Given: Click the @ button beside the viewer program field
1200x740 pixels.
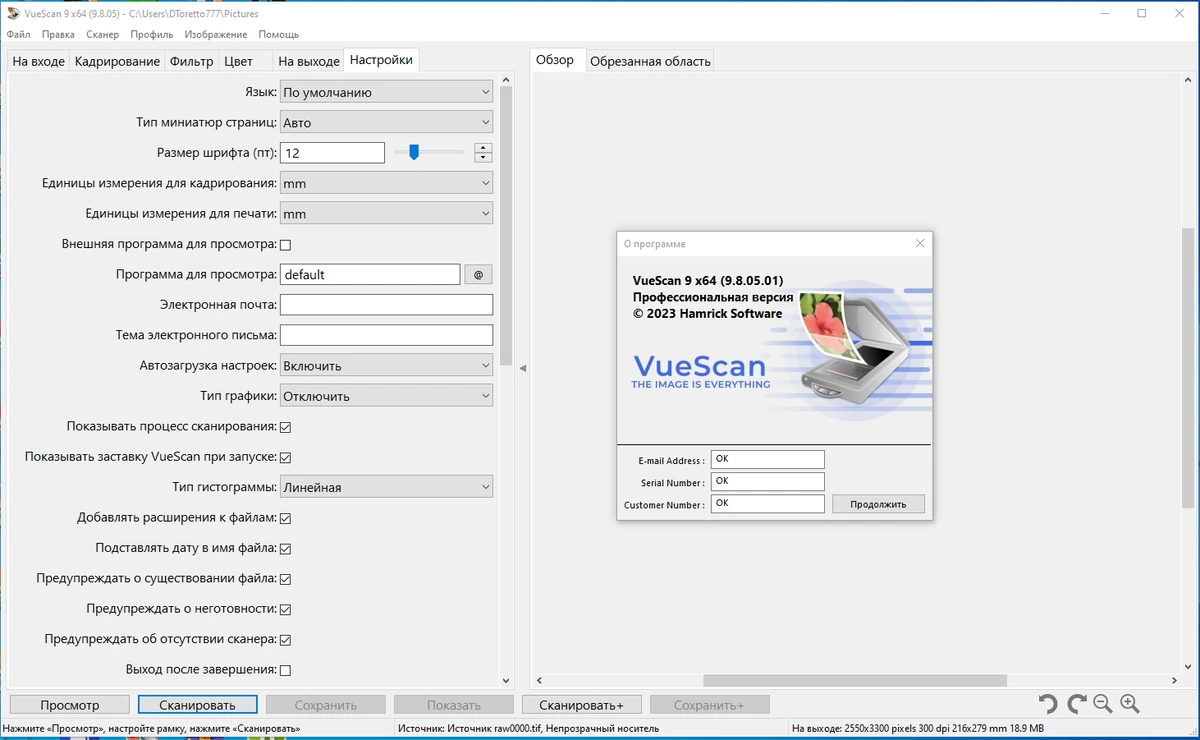Looking at the screenshot, I should tap(478, 274).
